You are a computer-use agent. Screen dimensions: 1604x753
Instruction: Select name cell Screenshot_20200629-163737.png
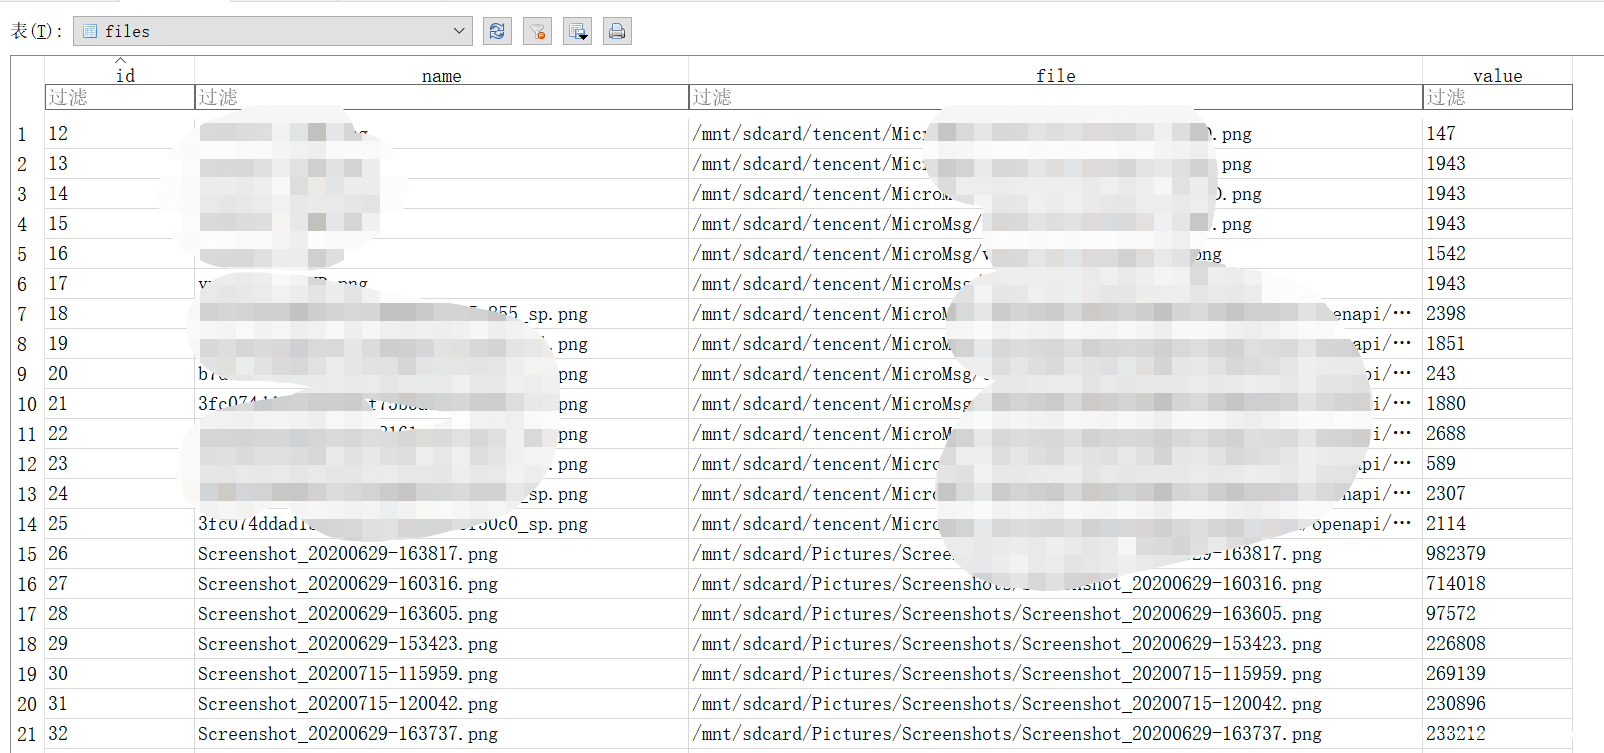point(442,734)
